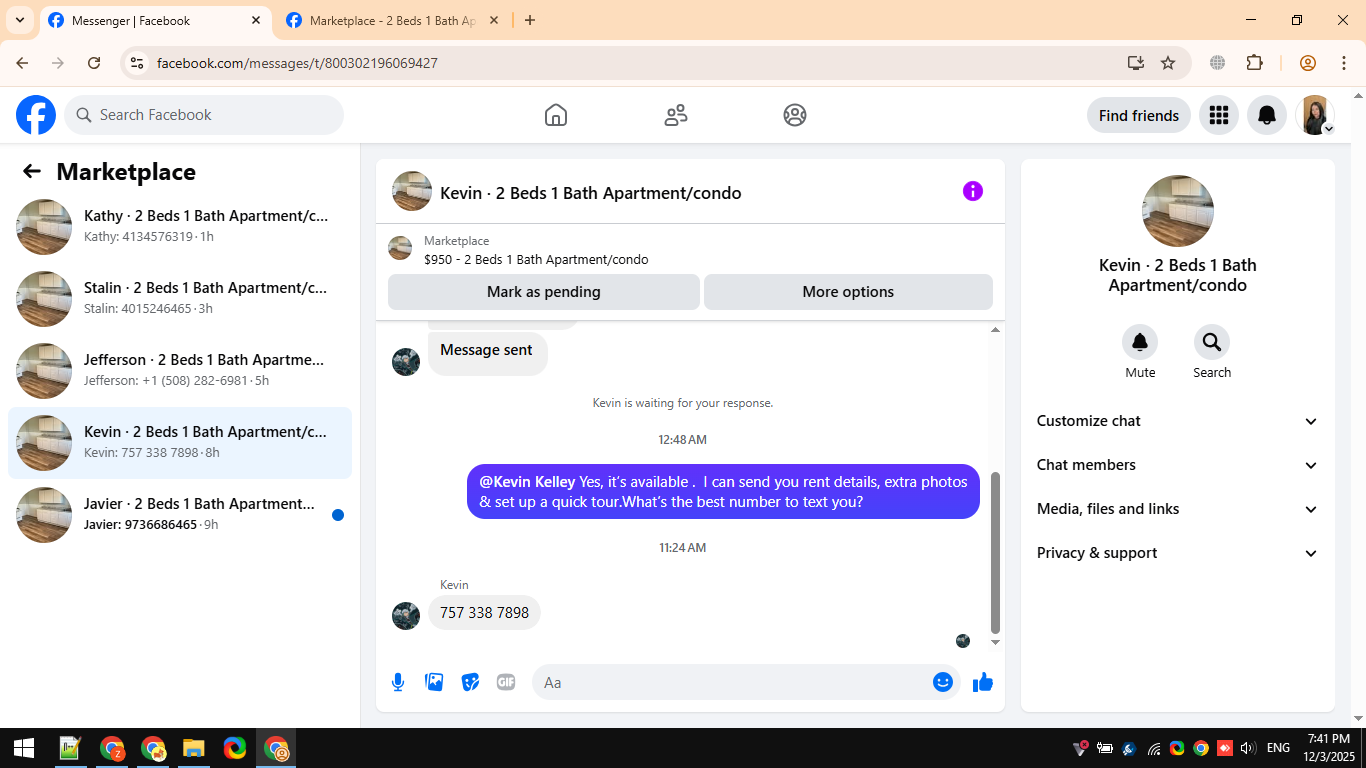Click Mark as pending button
This screenshot has height=768, width=1366.
click(544, 292)
